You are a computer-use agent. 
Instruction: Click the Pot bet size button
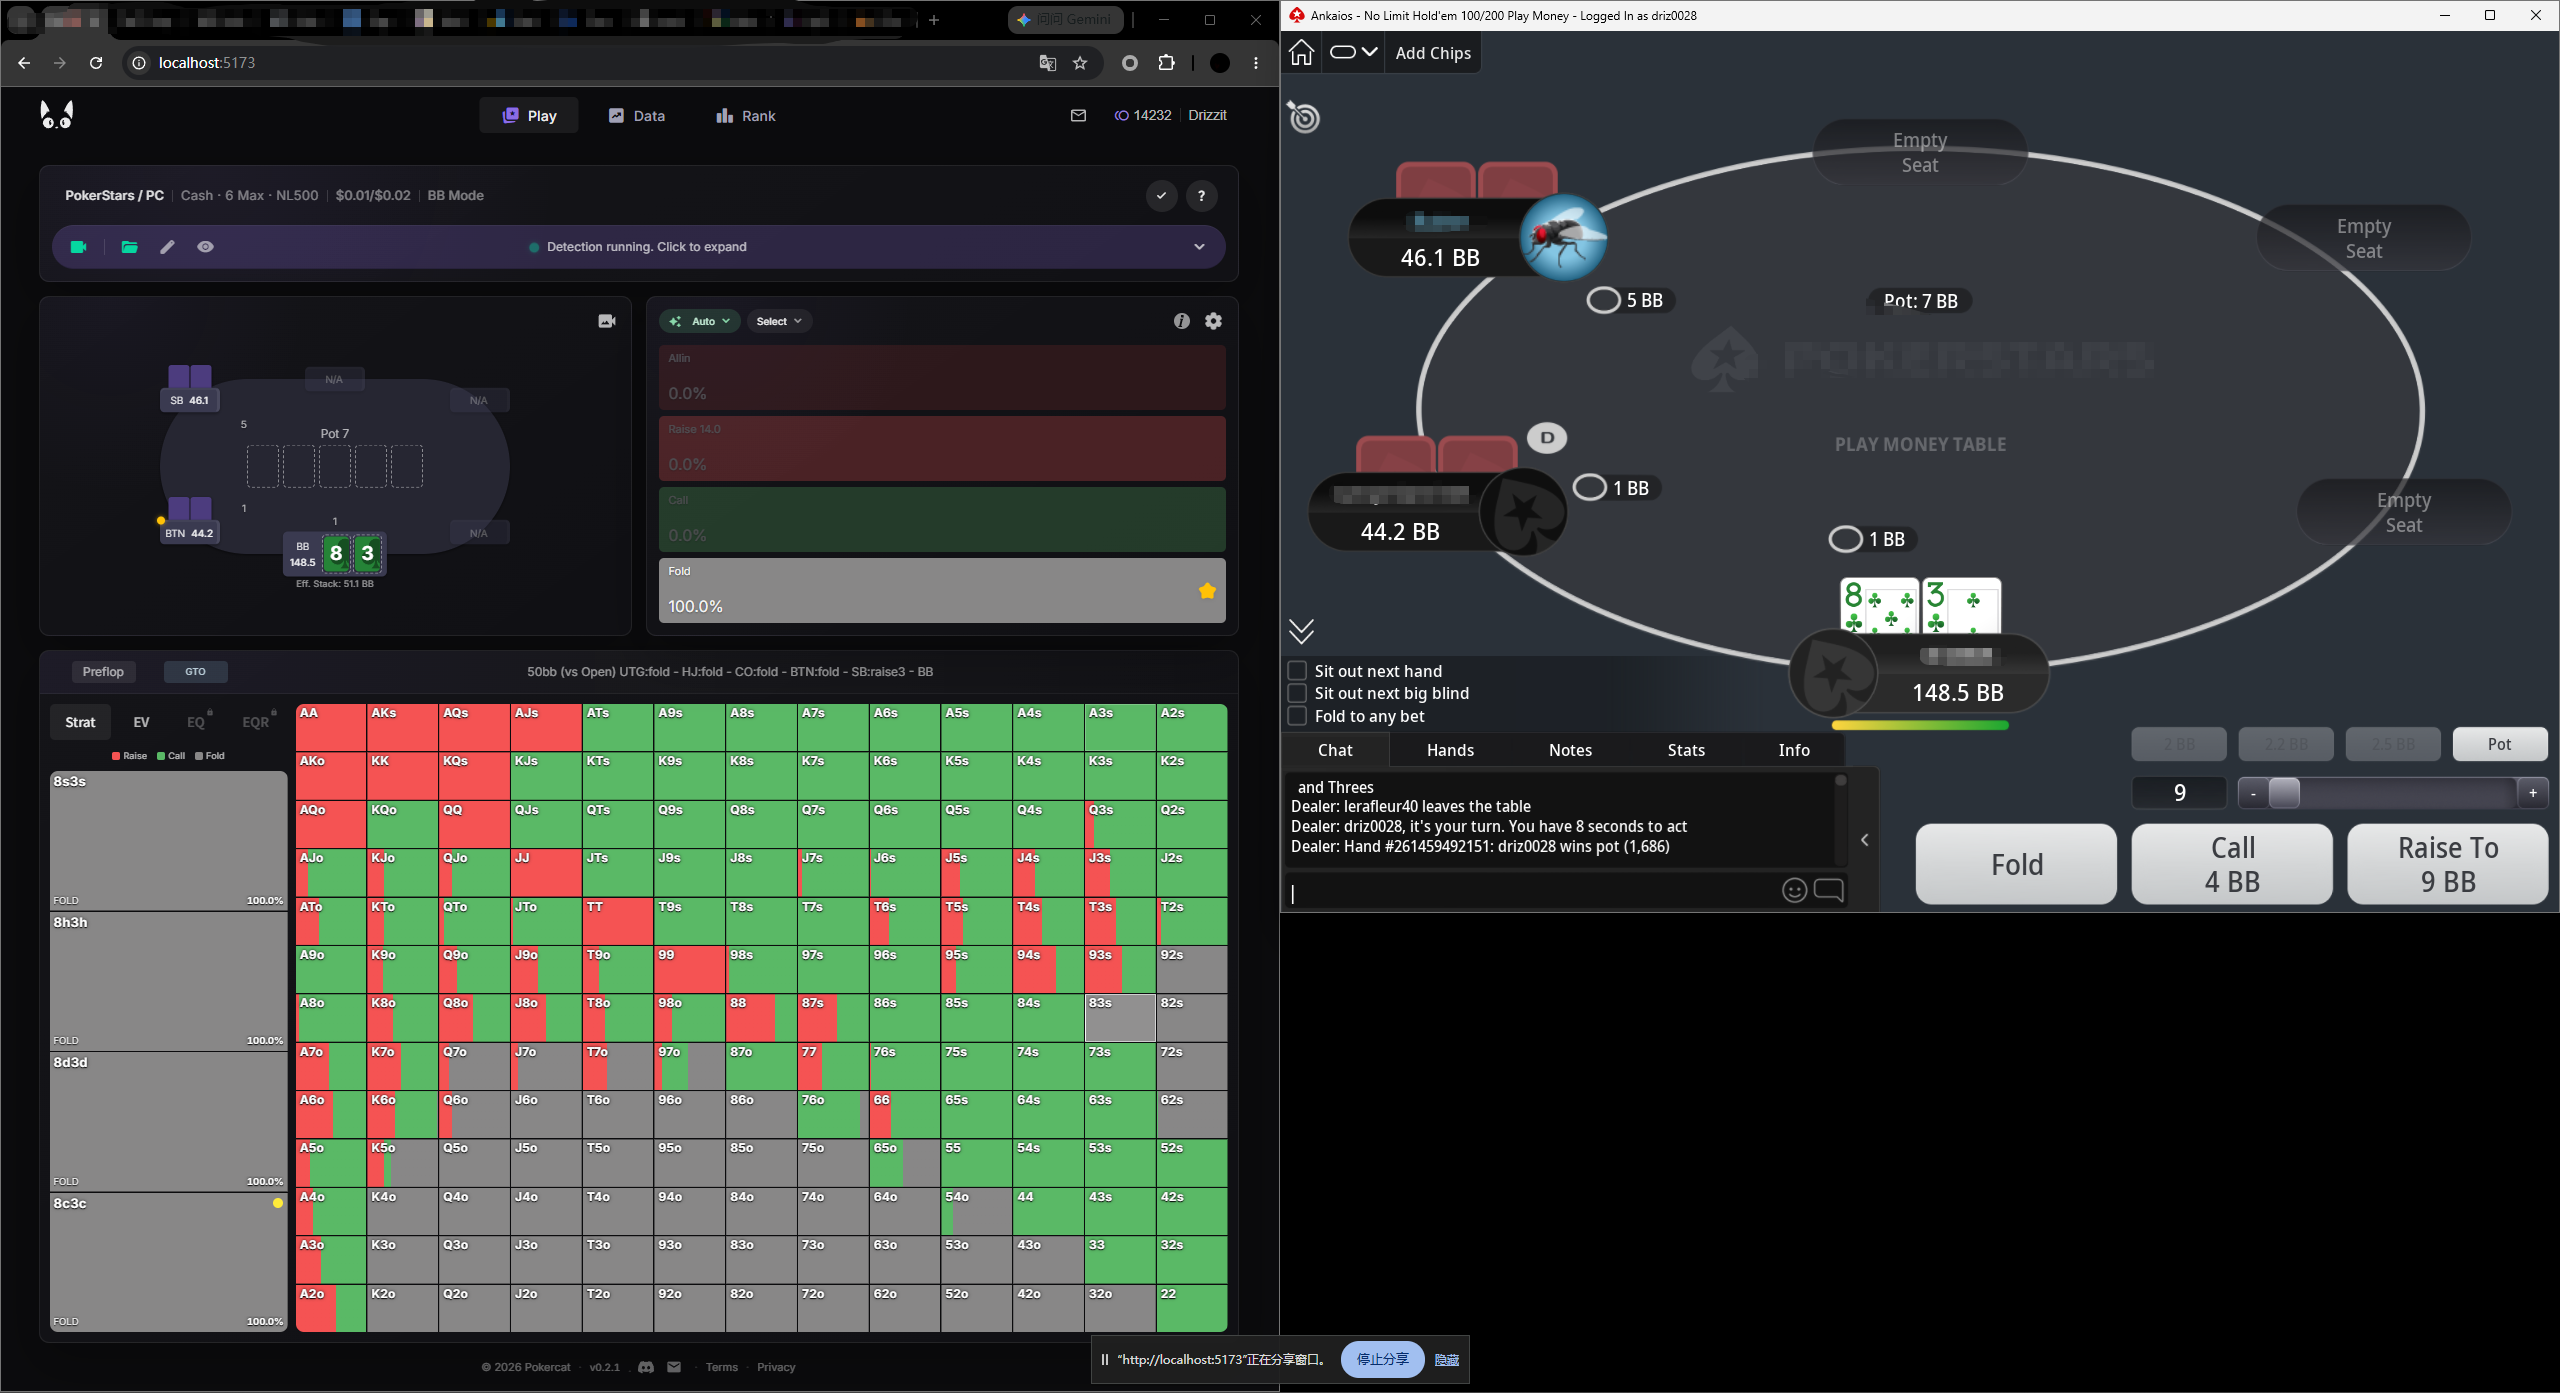2499,744
